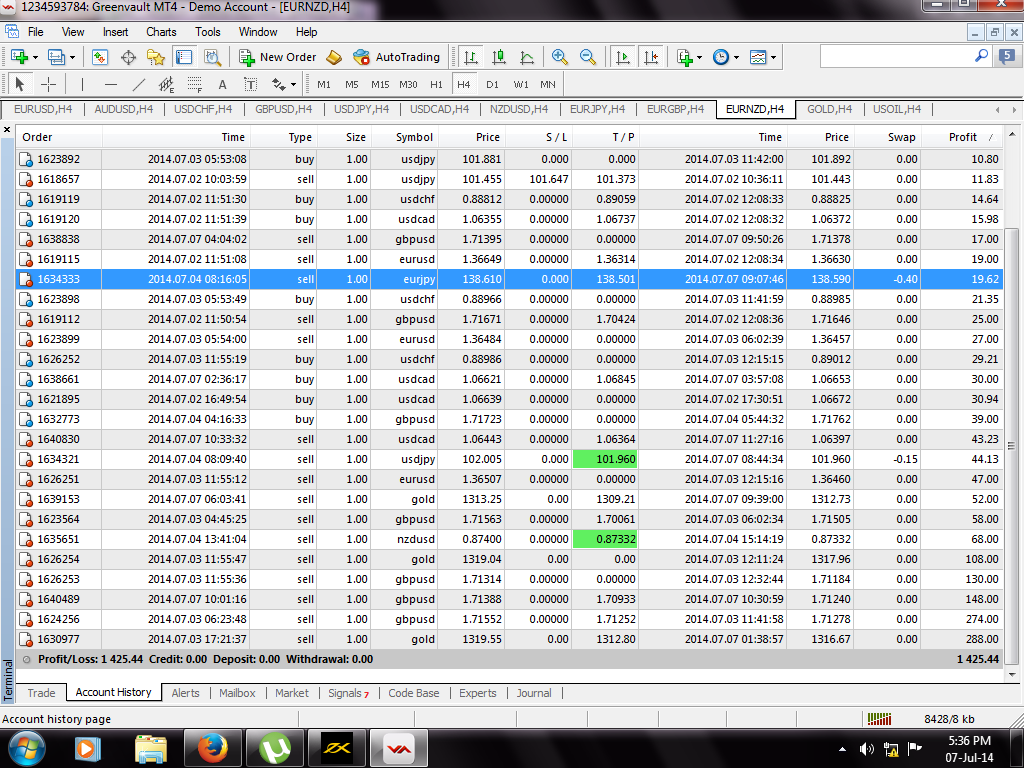Image resolution: width=1024 pixels, height=768 pixels.
Task: Sort by the Symbol column header
Action: click(414, 137)
